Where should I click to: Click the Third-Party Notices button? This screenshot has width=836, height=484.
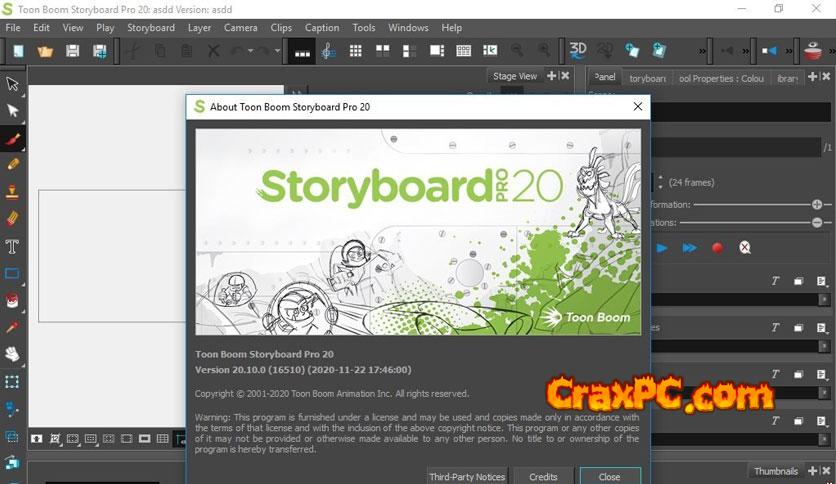467,476
